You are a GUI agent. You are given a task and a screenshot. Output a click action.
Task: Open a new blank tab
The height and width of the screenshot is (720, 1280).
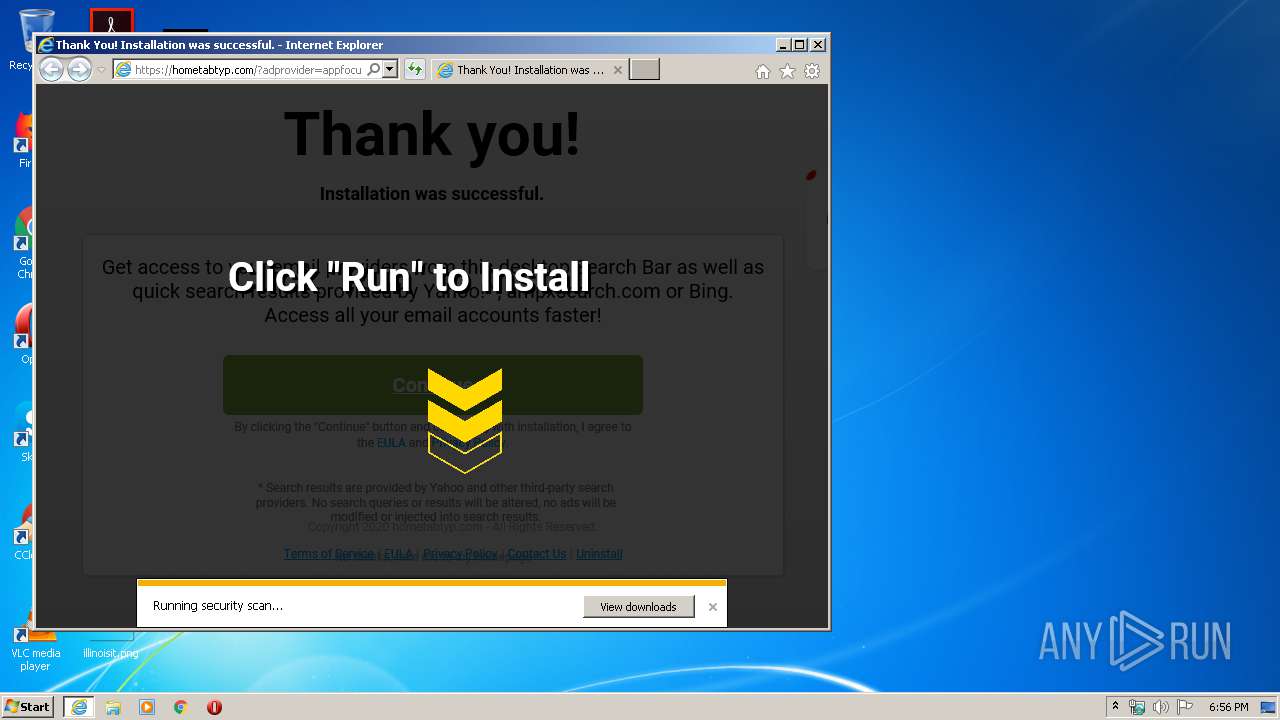click(x=644, y=69)
